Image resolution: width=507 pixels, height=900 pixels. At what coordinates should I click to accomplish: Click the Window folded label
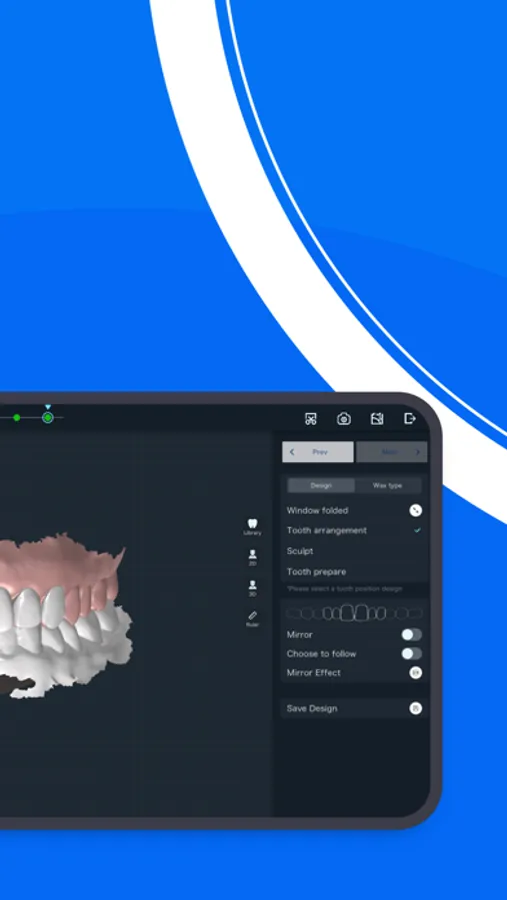pos(318,510)
